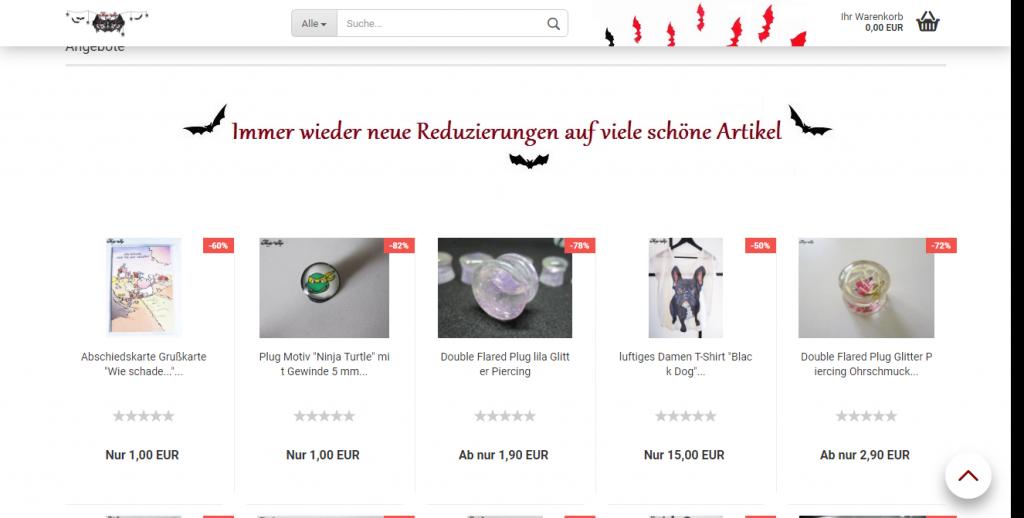Focus the Suche search field
The image size is (1024, 518).
click(x=441, y=24)
